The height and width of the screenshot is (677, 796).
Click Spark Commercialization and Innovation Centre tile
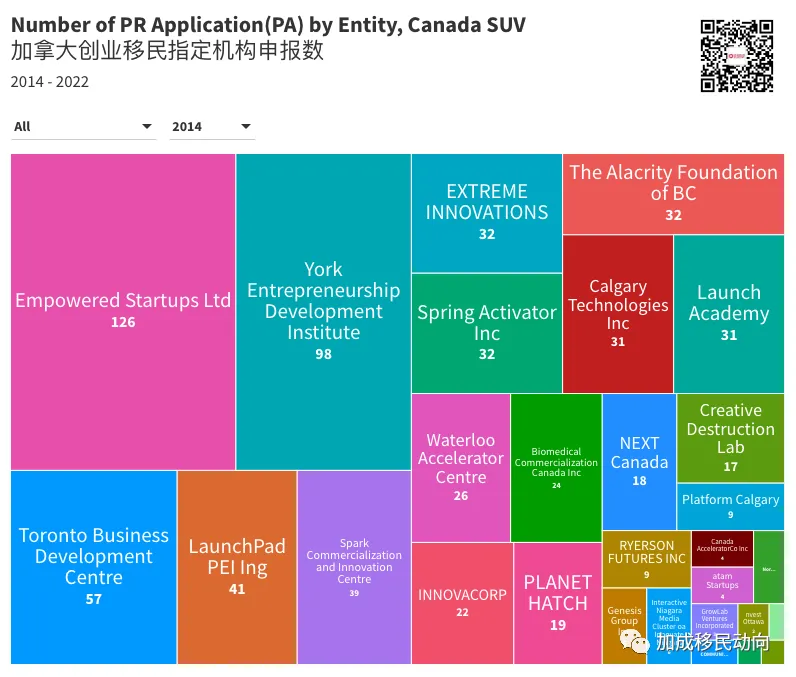[x=354, y=567]
